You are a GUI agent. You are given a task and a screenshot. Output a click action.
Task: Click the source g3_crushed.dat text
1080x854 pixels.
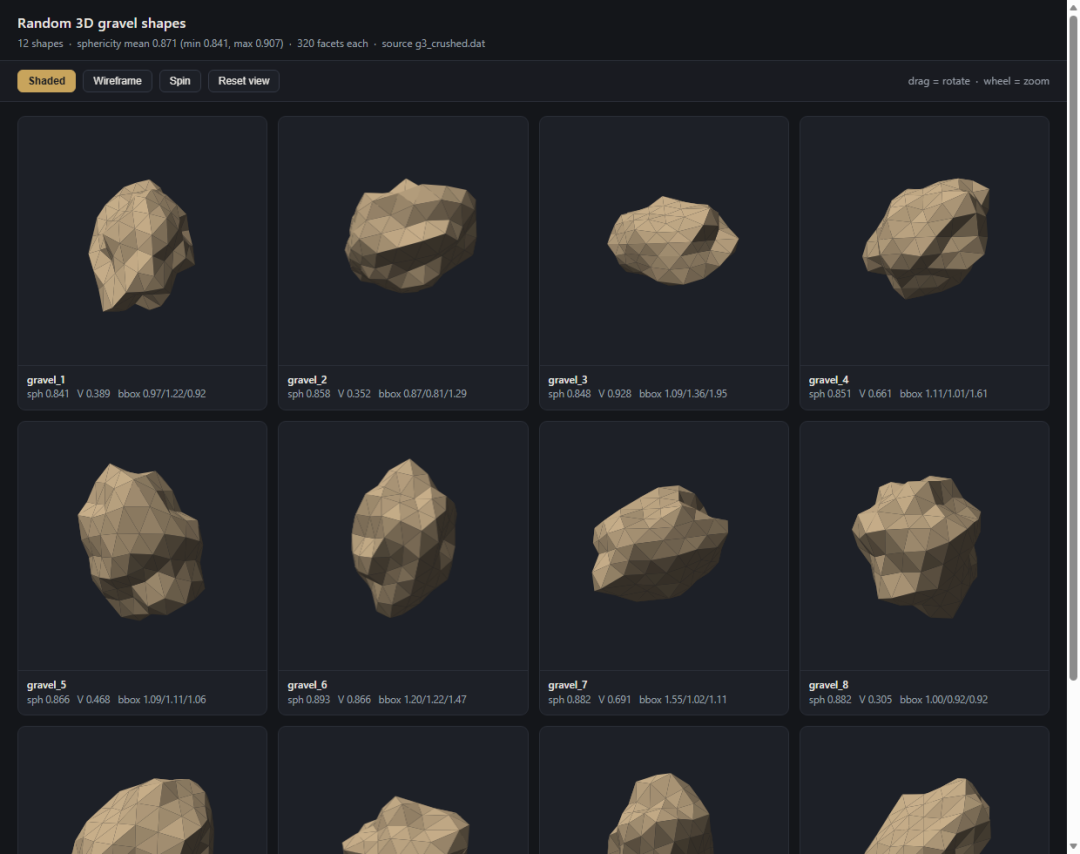tap(433, 43)
